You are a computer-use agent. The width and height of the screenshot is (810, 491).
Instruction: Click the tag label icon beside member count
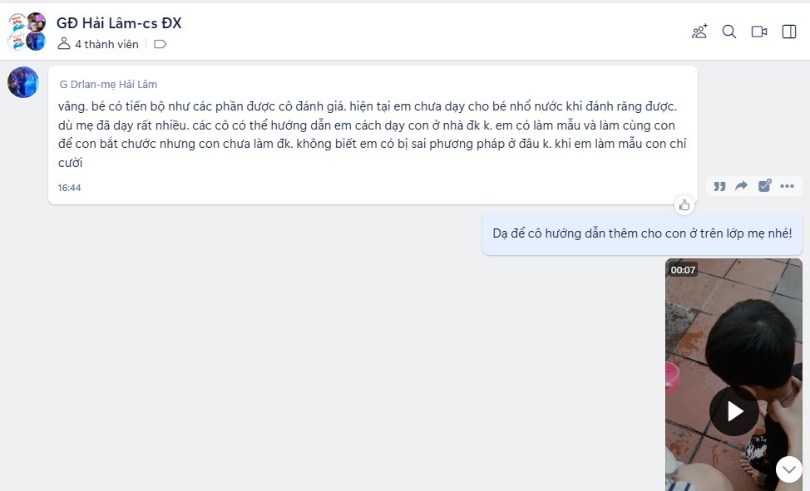pos(160,44)
